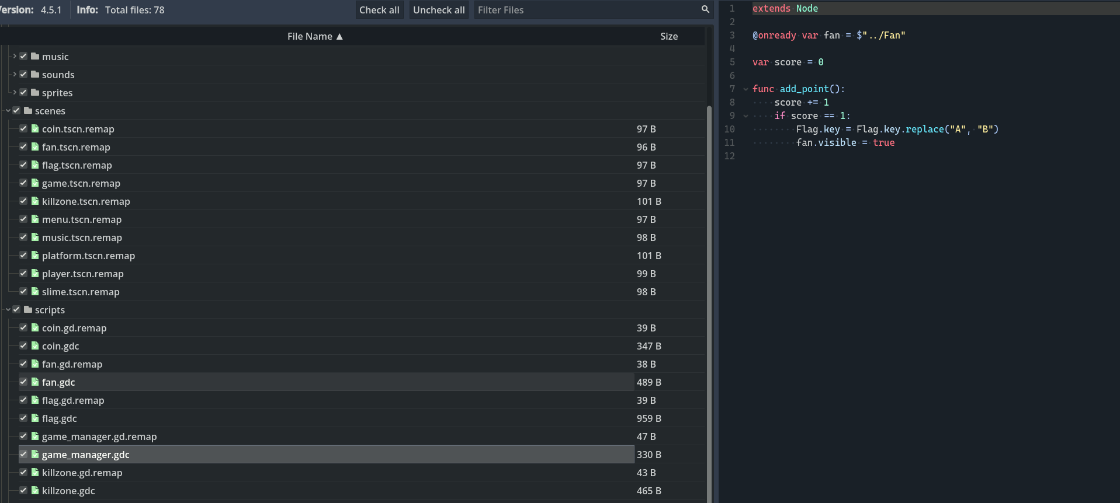Click the file icon of coin.tscn.remap
This screenshot has height=503, width=1120.
[35, 129]
